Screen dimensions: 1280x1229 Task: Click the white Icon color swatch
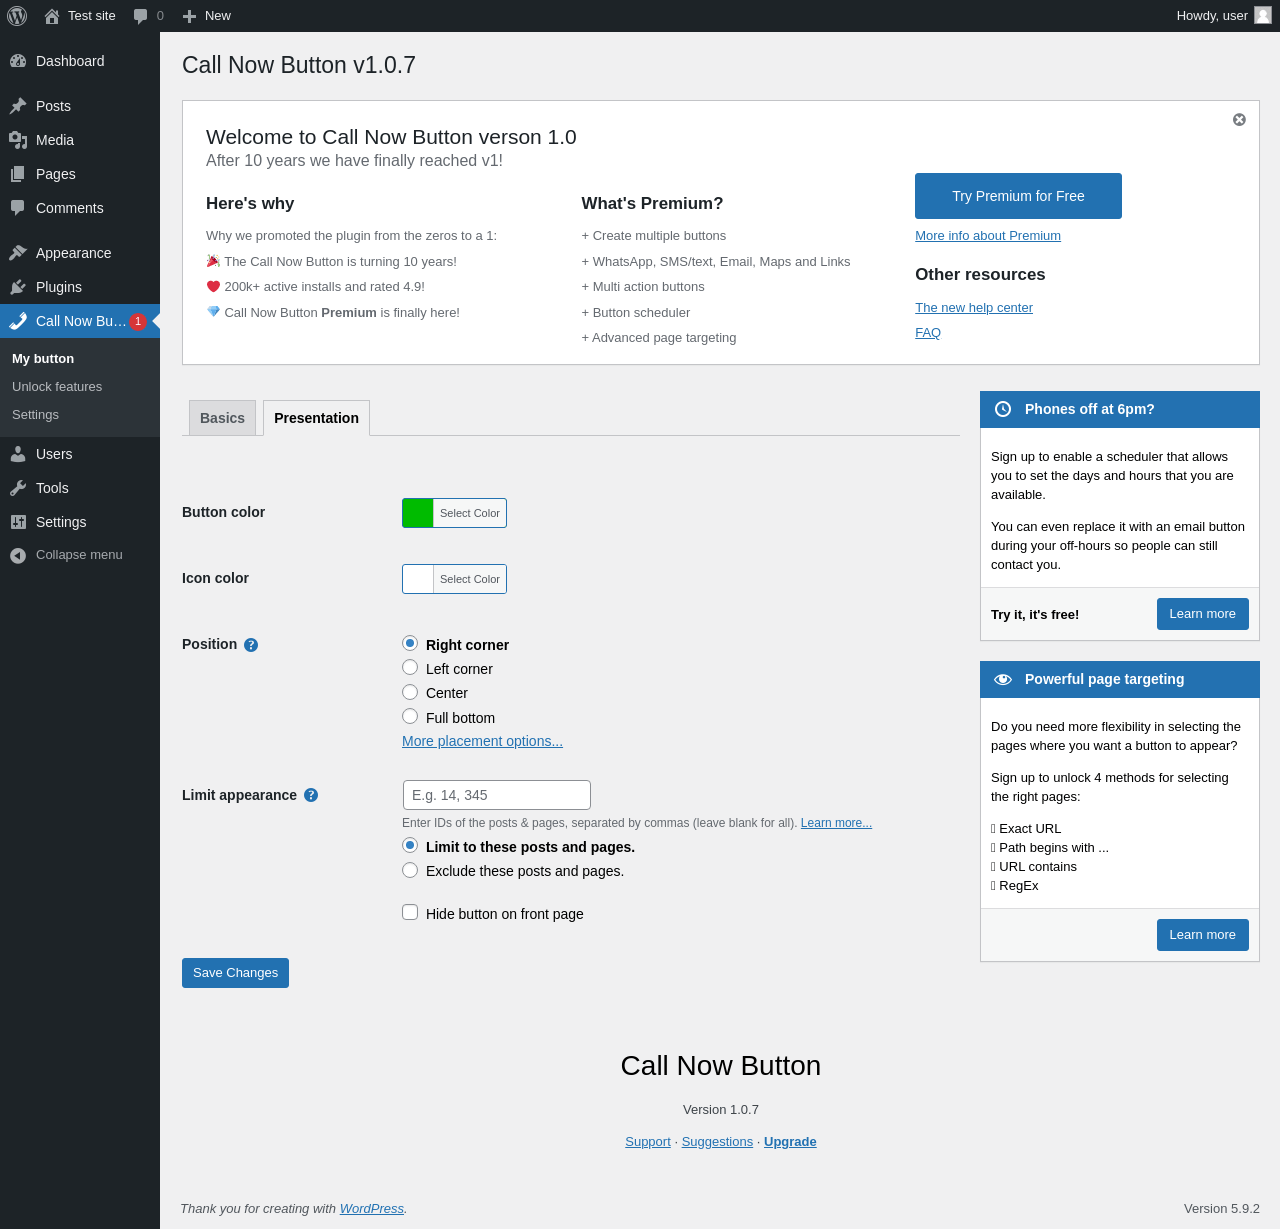coord(418,579)
